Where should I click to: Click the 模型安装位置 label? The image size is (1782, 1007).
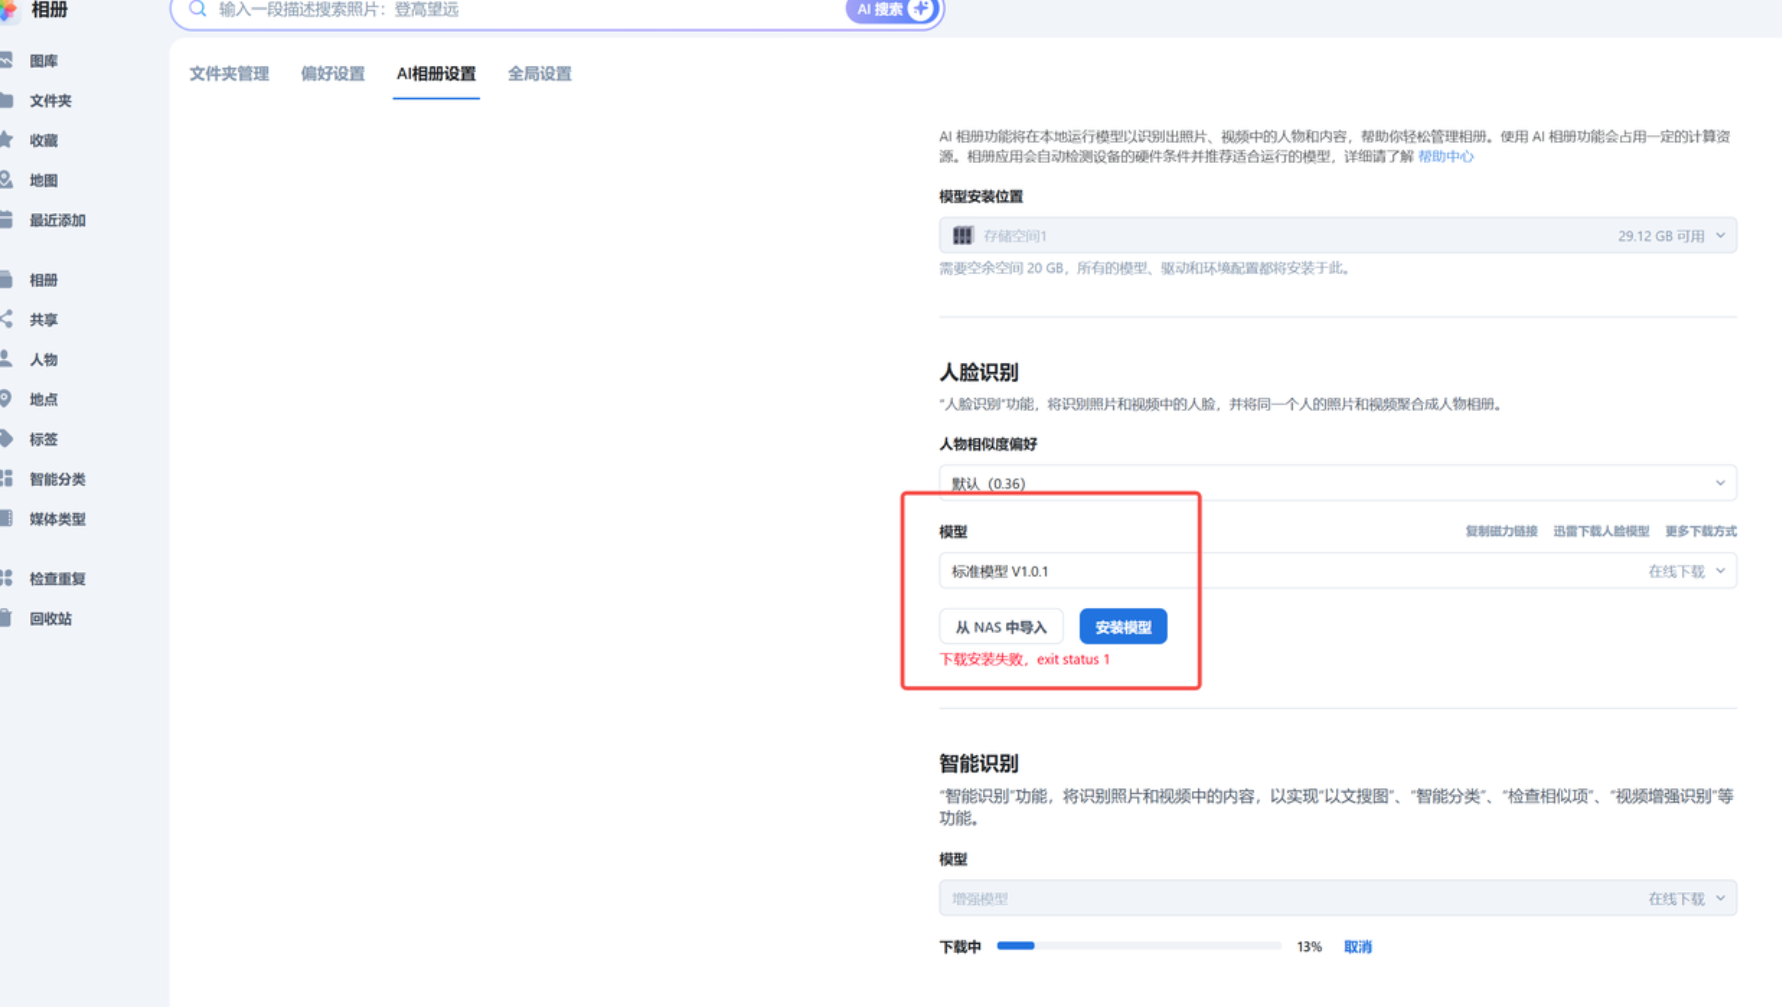pos(981,197)
